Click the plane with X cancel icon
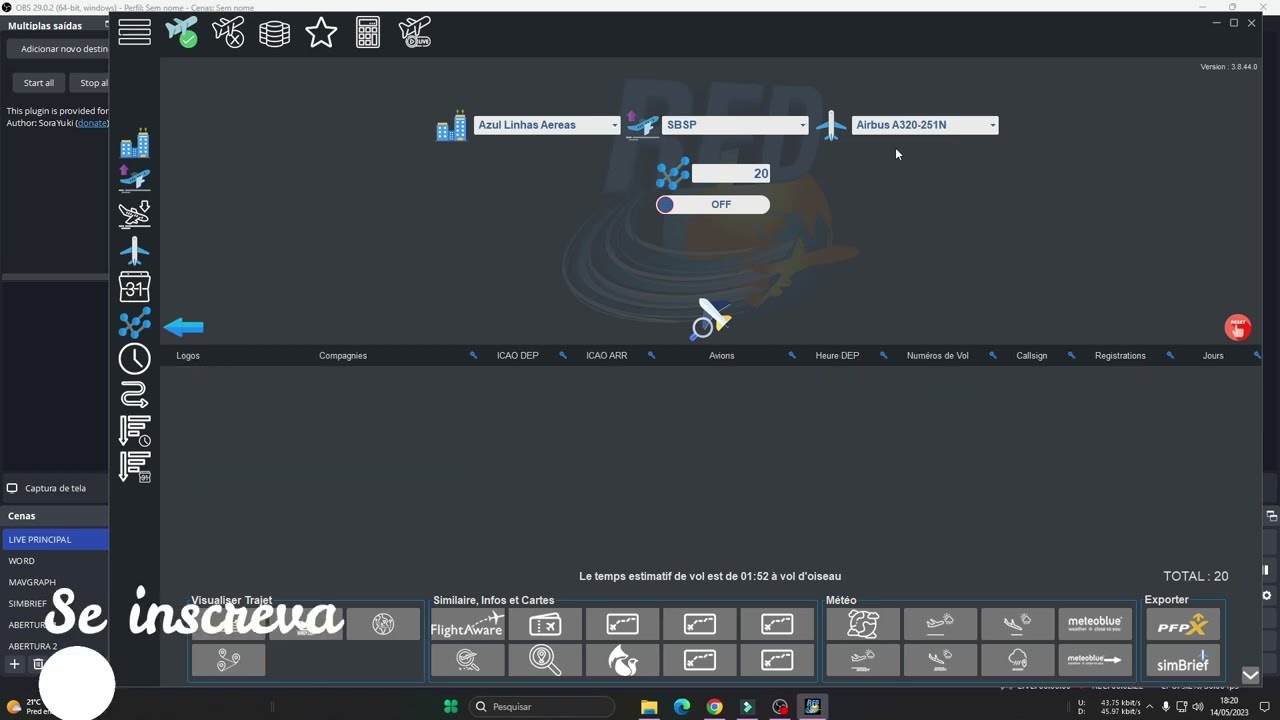 point(228,32)
